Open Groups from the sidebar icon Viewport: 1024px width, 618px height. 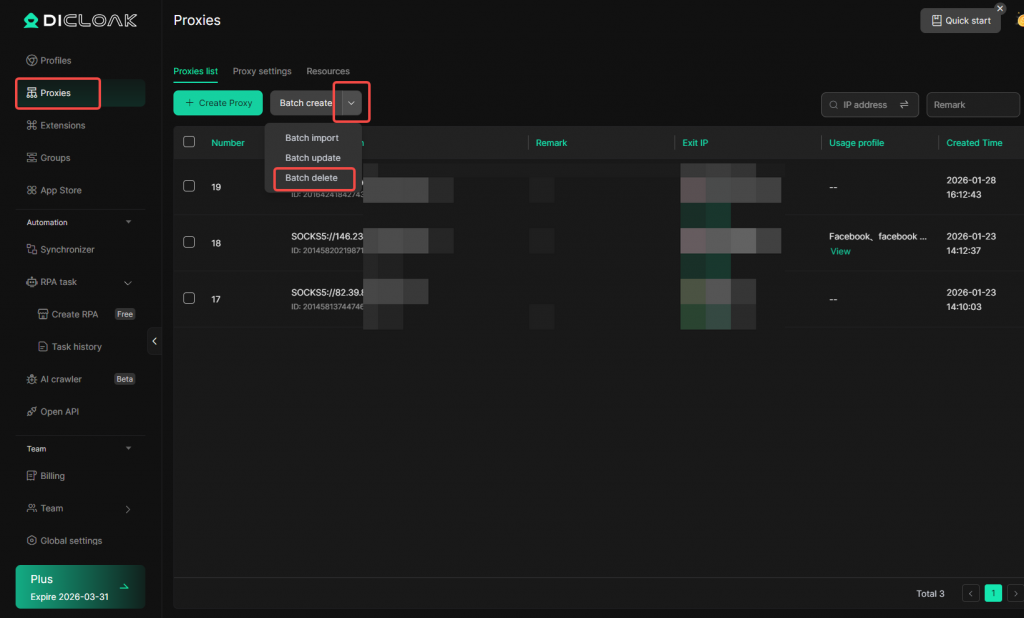click(x=32, y=158)
